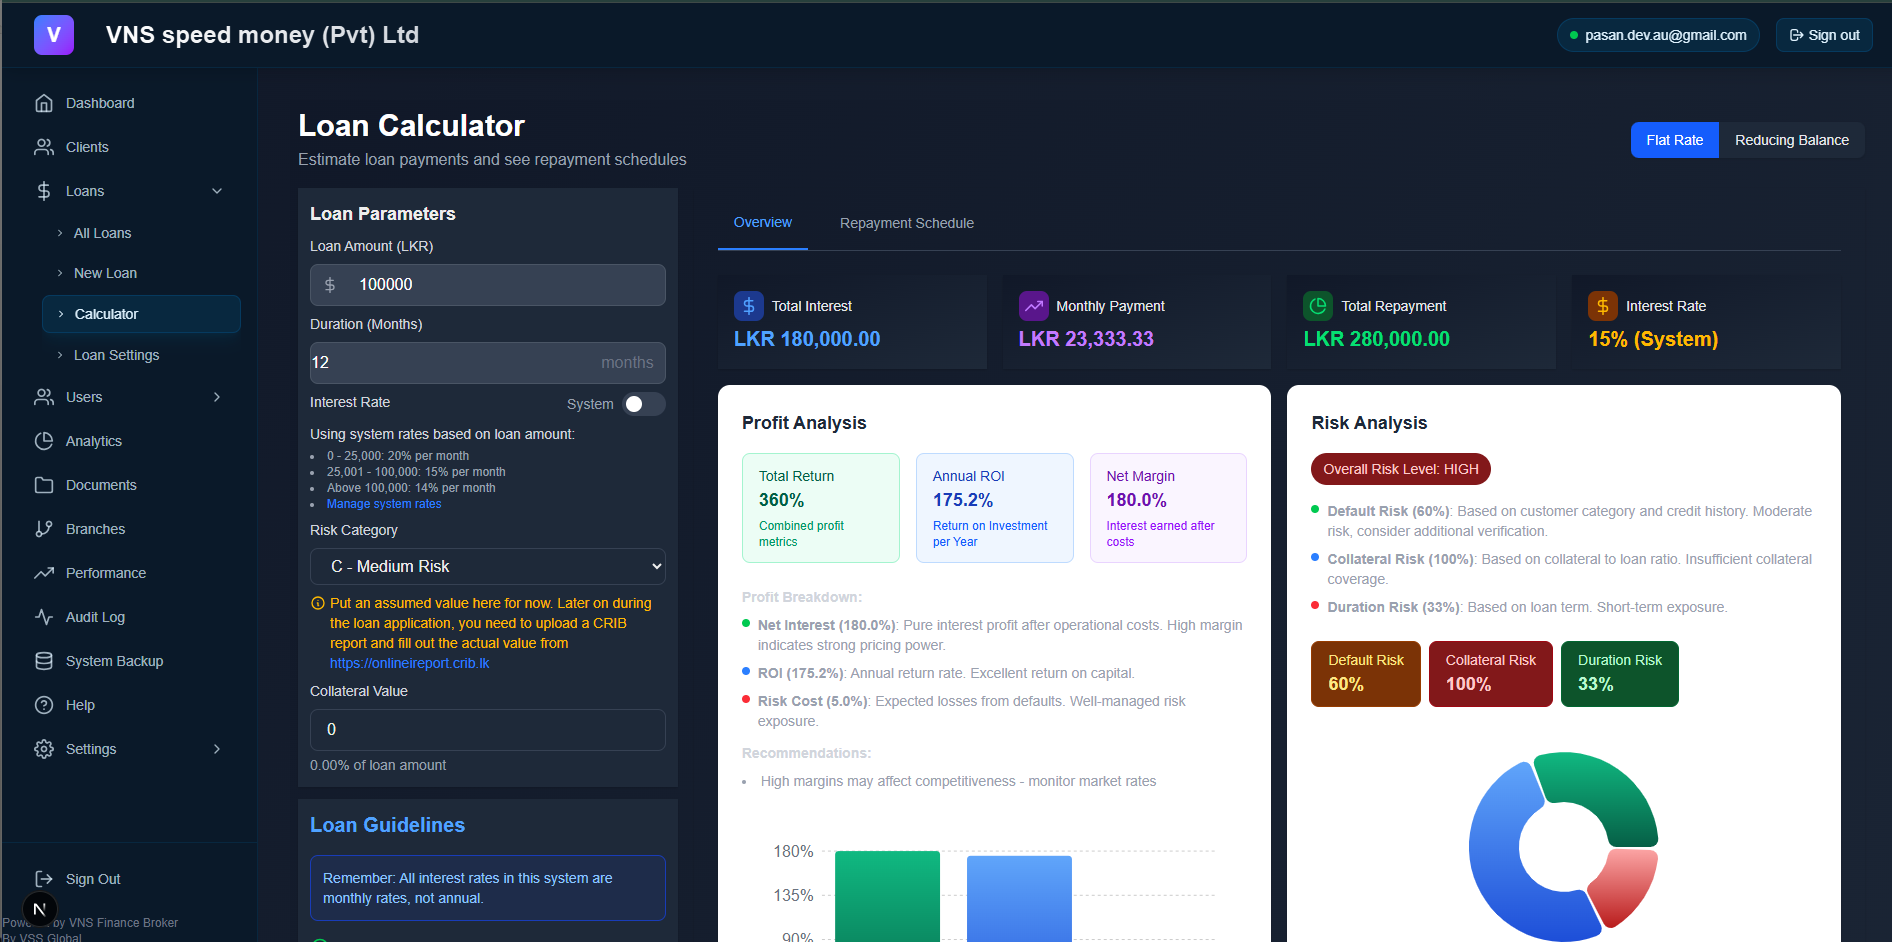Click the round N badge icon
The image size is (1892, 942).
[x=40, y=909]
